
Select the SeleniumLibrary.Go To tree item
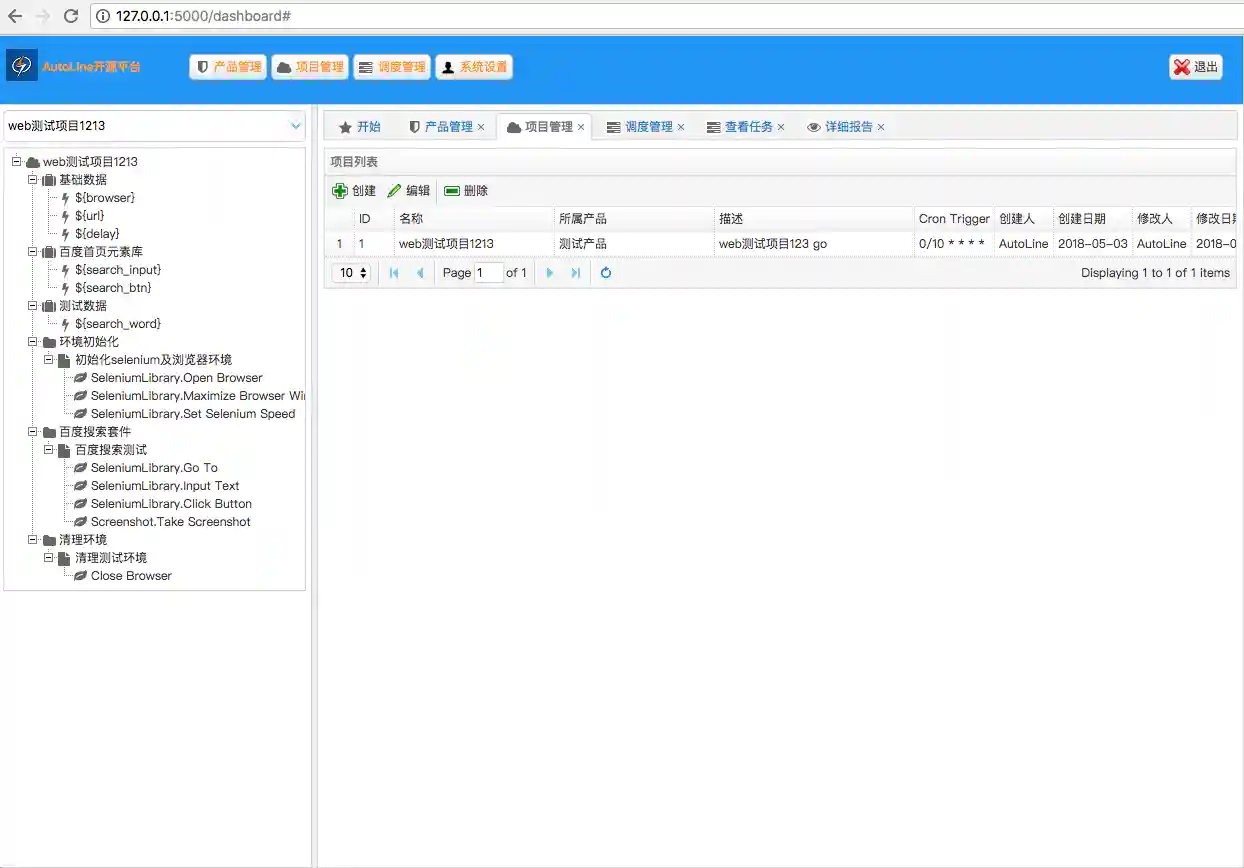pyautogui.click(x=154, y=468)
